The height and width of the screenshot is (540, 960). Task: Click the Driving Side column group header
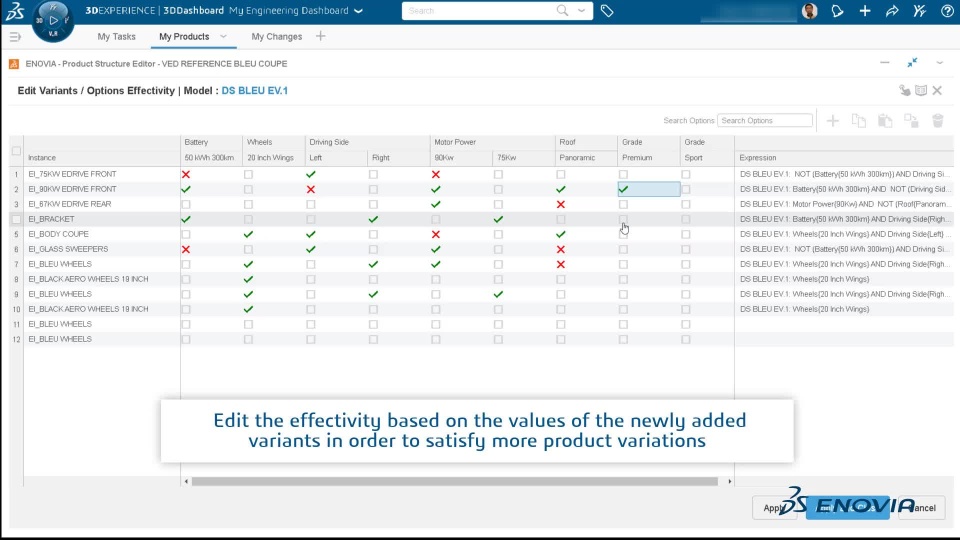329,142
